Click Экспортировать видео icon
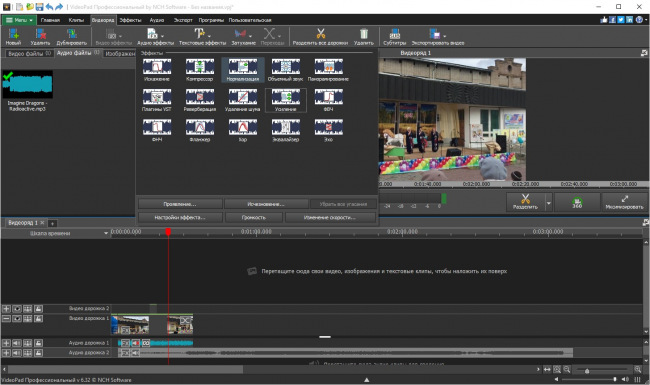Screen dimensions: 650x385 434,34
